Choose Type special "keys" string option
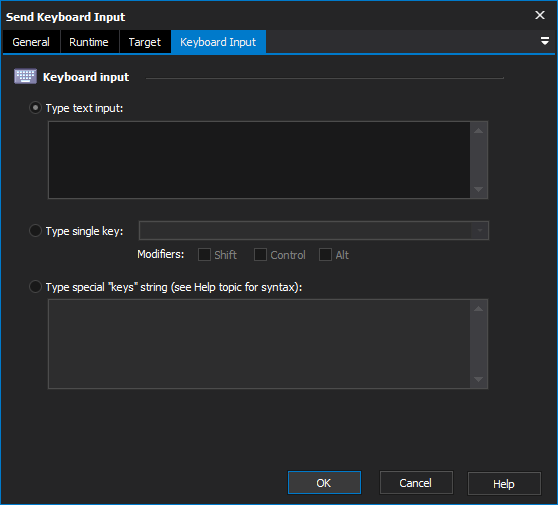This screenshot has height=505, width=558. pos(35,286)
